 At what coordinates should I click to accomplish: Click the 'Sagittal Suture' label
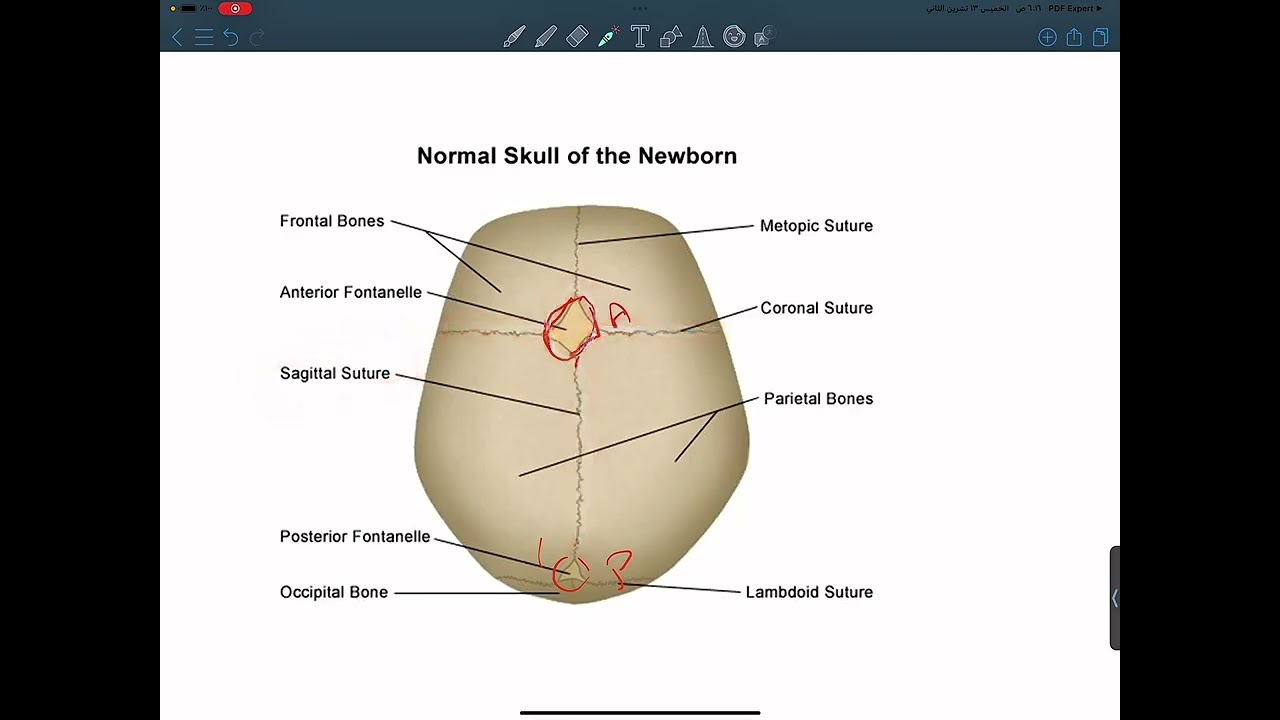pyautogui.click(x=335, y=373)
